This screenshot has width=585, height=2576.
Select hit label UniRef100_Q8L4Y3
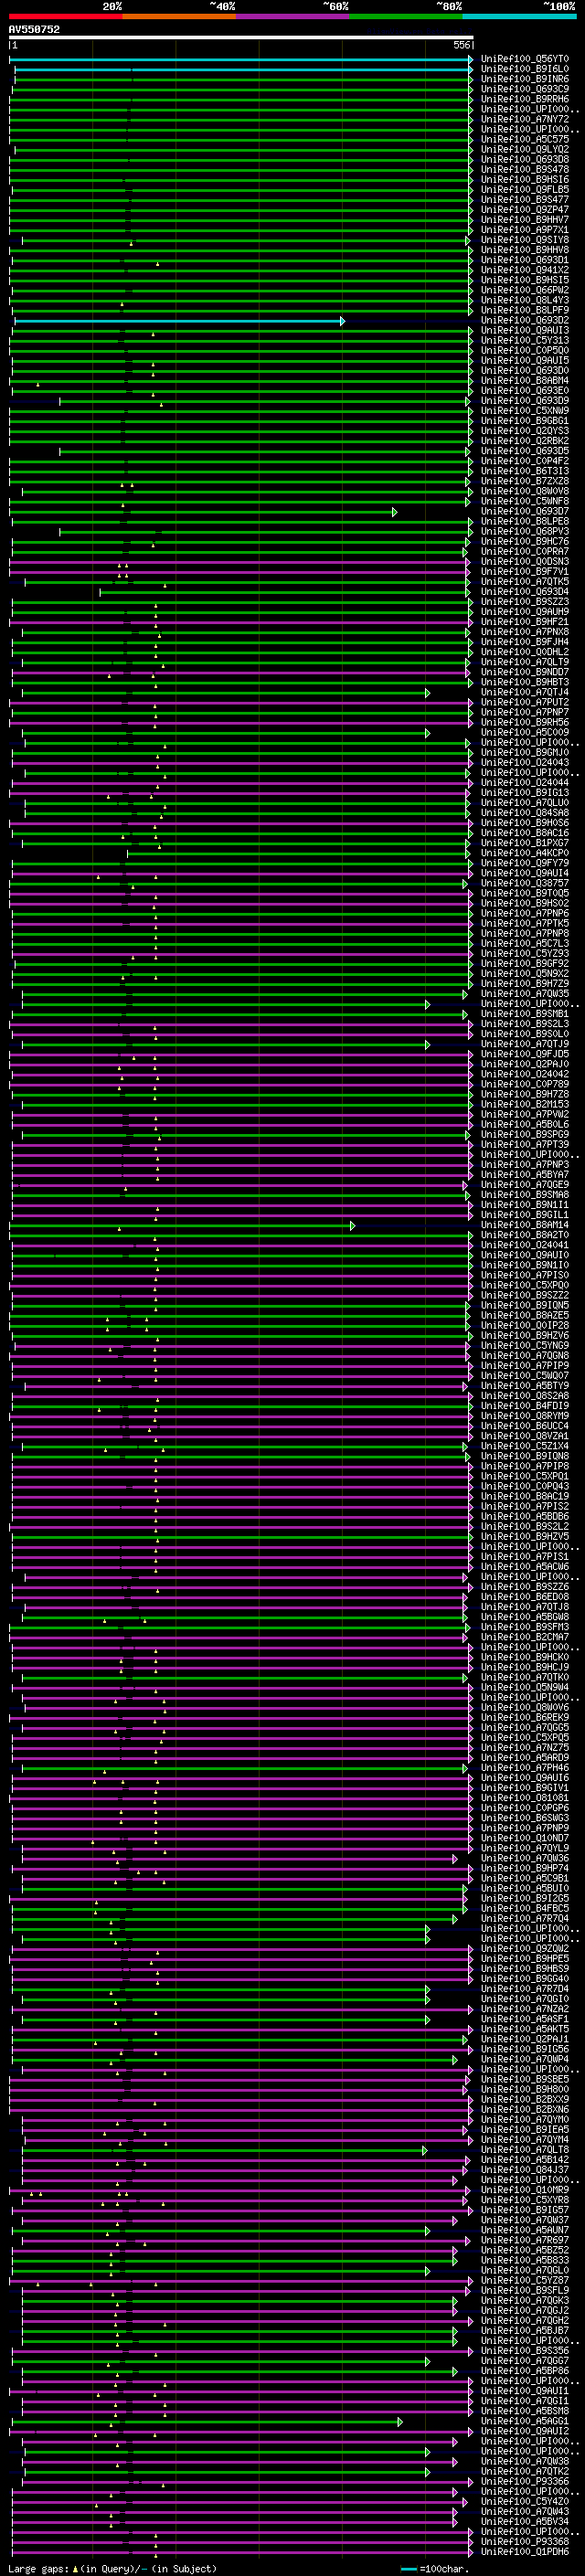(524, 300)
